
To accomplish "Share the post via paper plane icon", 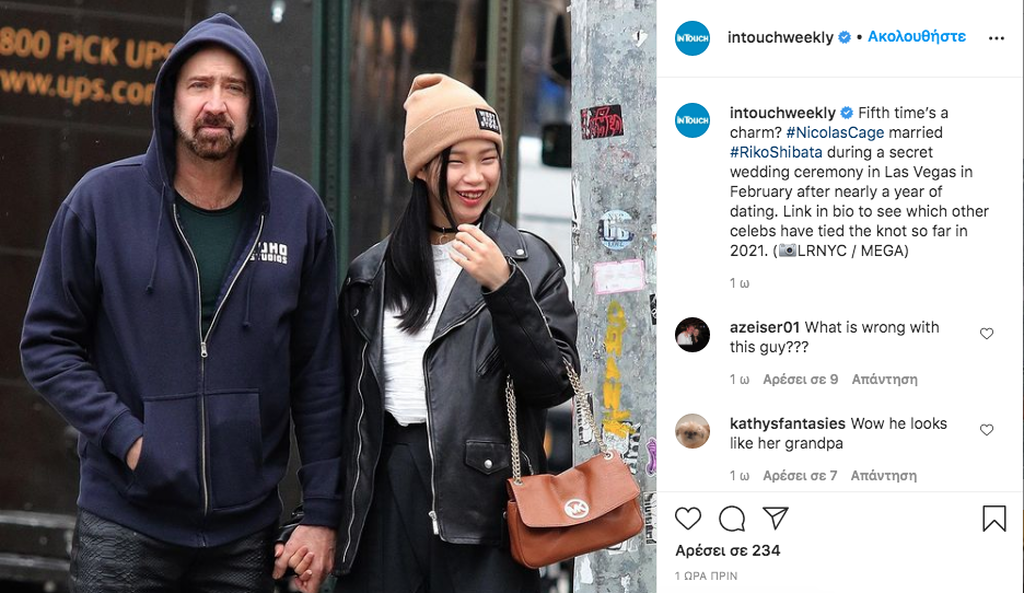I will [775, 518].
